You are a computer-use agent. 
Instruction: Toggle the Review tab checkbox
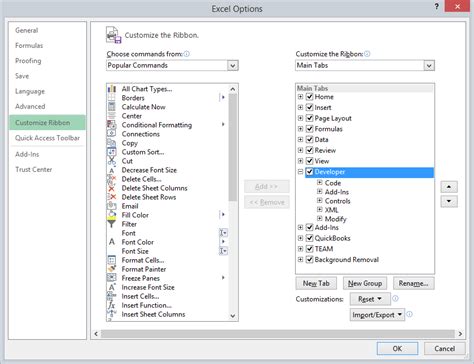(x=309, y=150)
